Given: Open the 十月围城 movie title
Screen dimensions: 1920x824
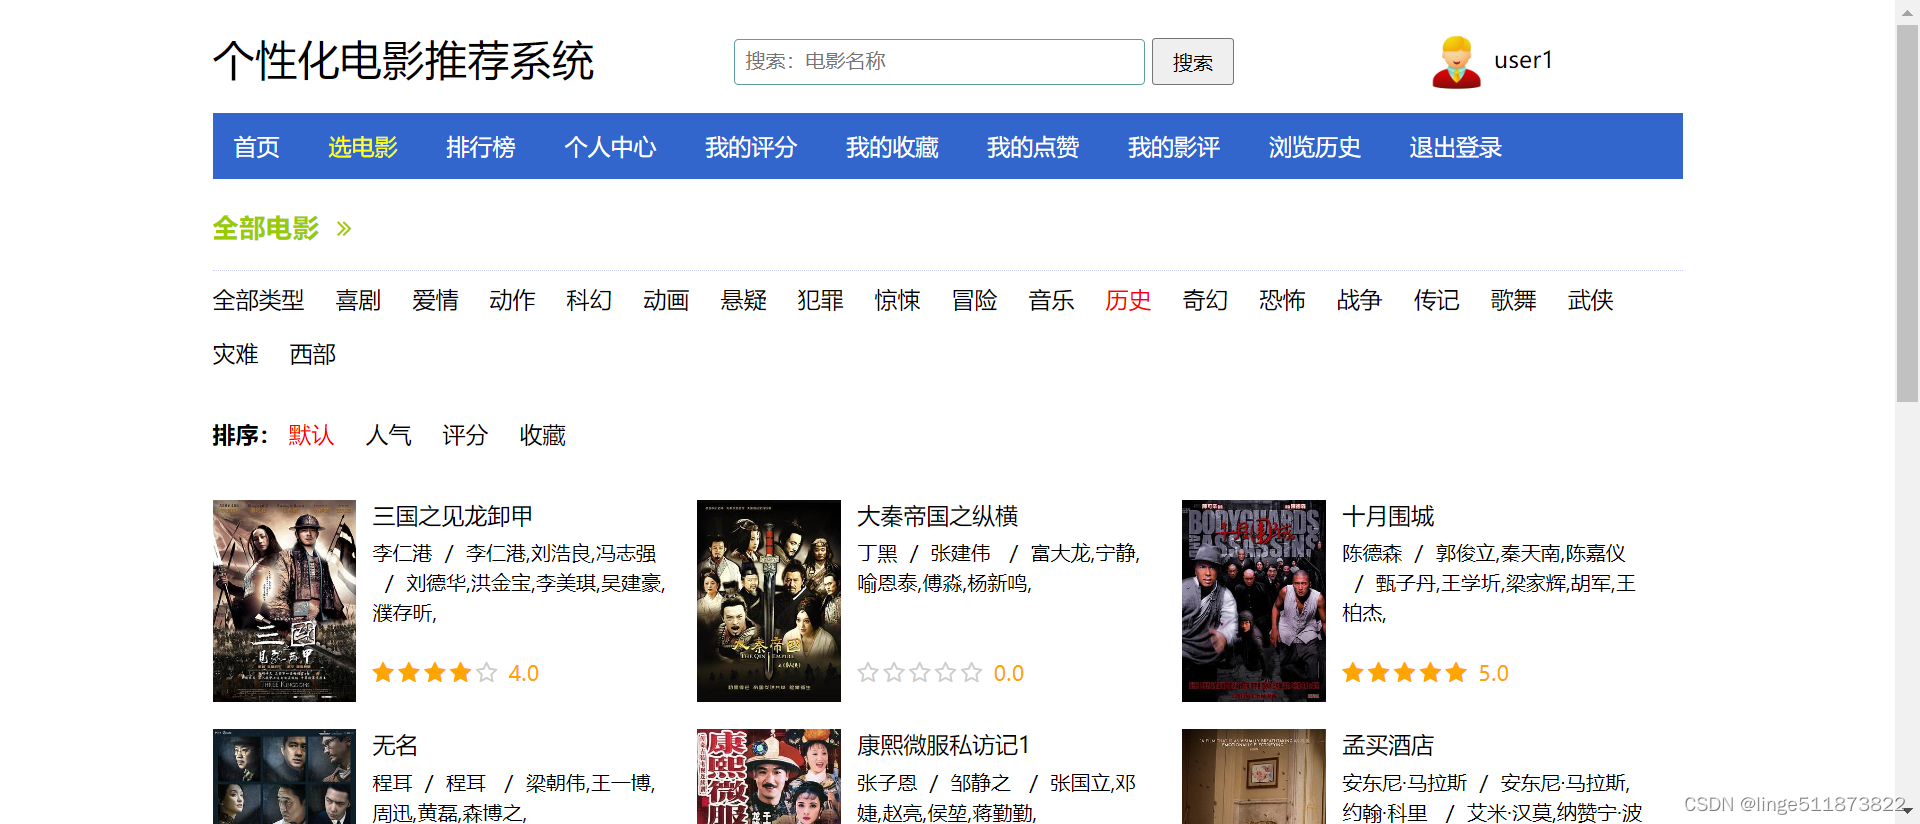Looking at the screenshot, I should [x=1388, y=516].
